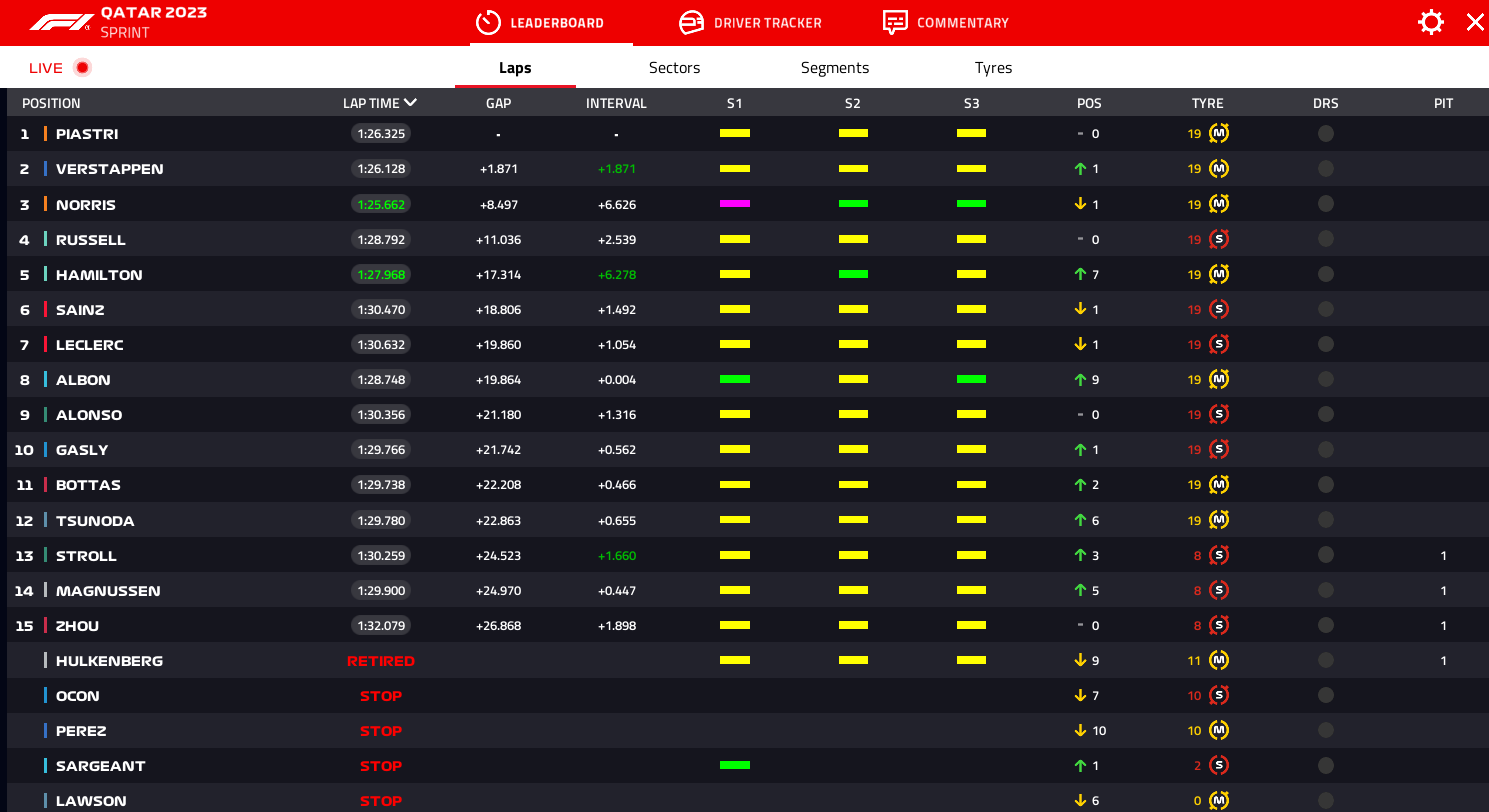The image size is (1489, 812).
Task: Click the S1 column header
Action: [x=735, y=103]
